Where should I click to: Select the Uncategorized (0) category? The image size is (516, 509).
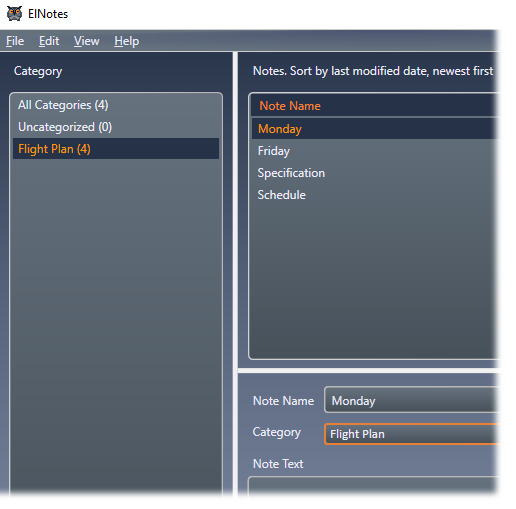pyautogui.click(x=116, y=127)
